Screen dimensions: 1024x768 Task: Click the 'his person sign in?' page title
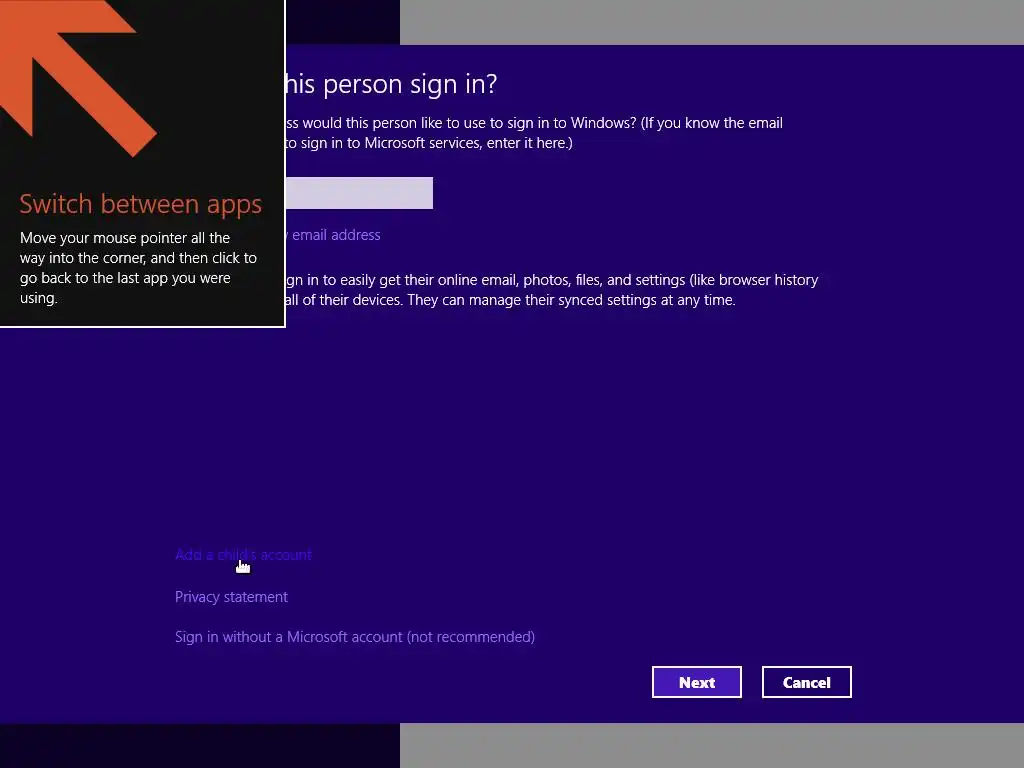[x=391, y=84]
